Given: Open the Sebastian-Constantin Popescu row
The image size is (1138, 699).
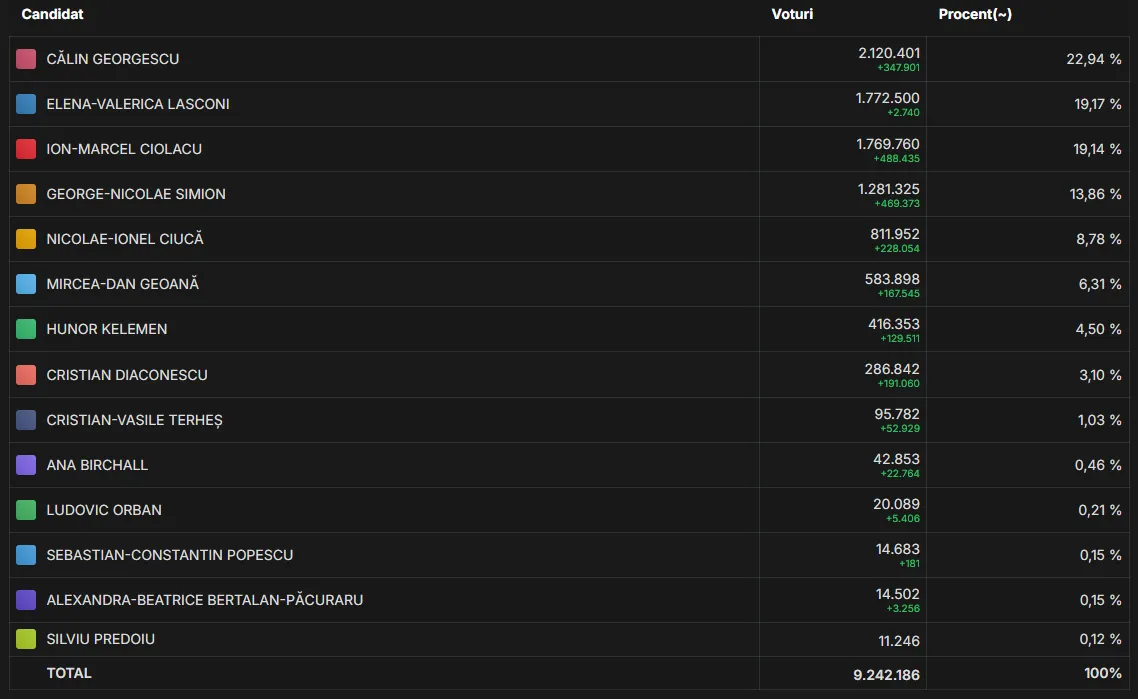Looking at the screenshot, I should coord(170,555).
